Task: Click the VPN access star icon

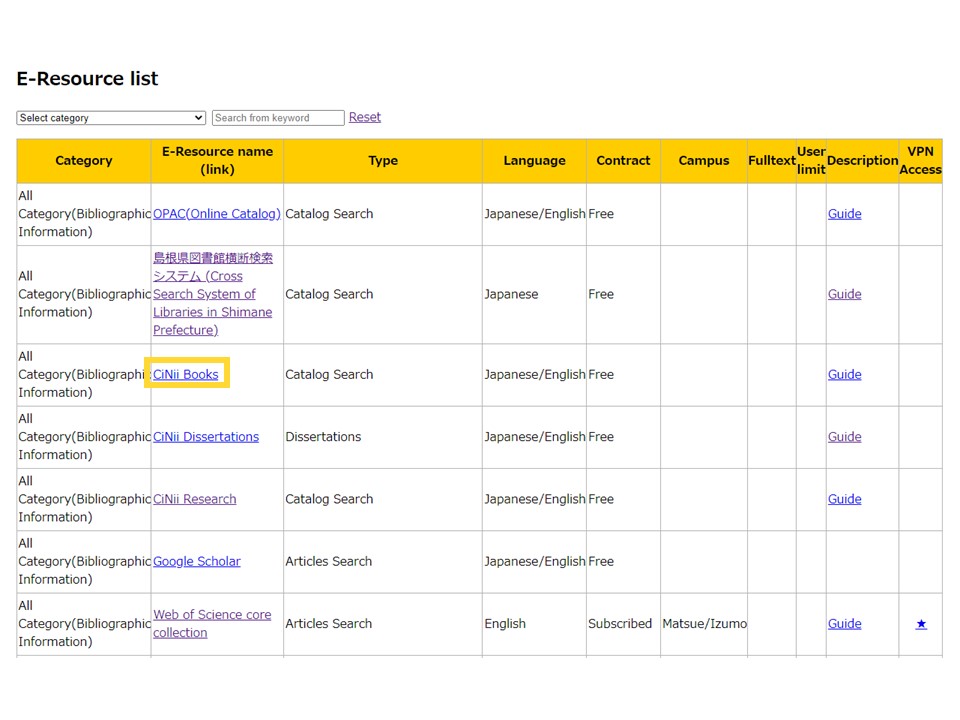Action: (x=921, y=624)
